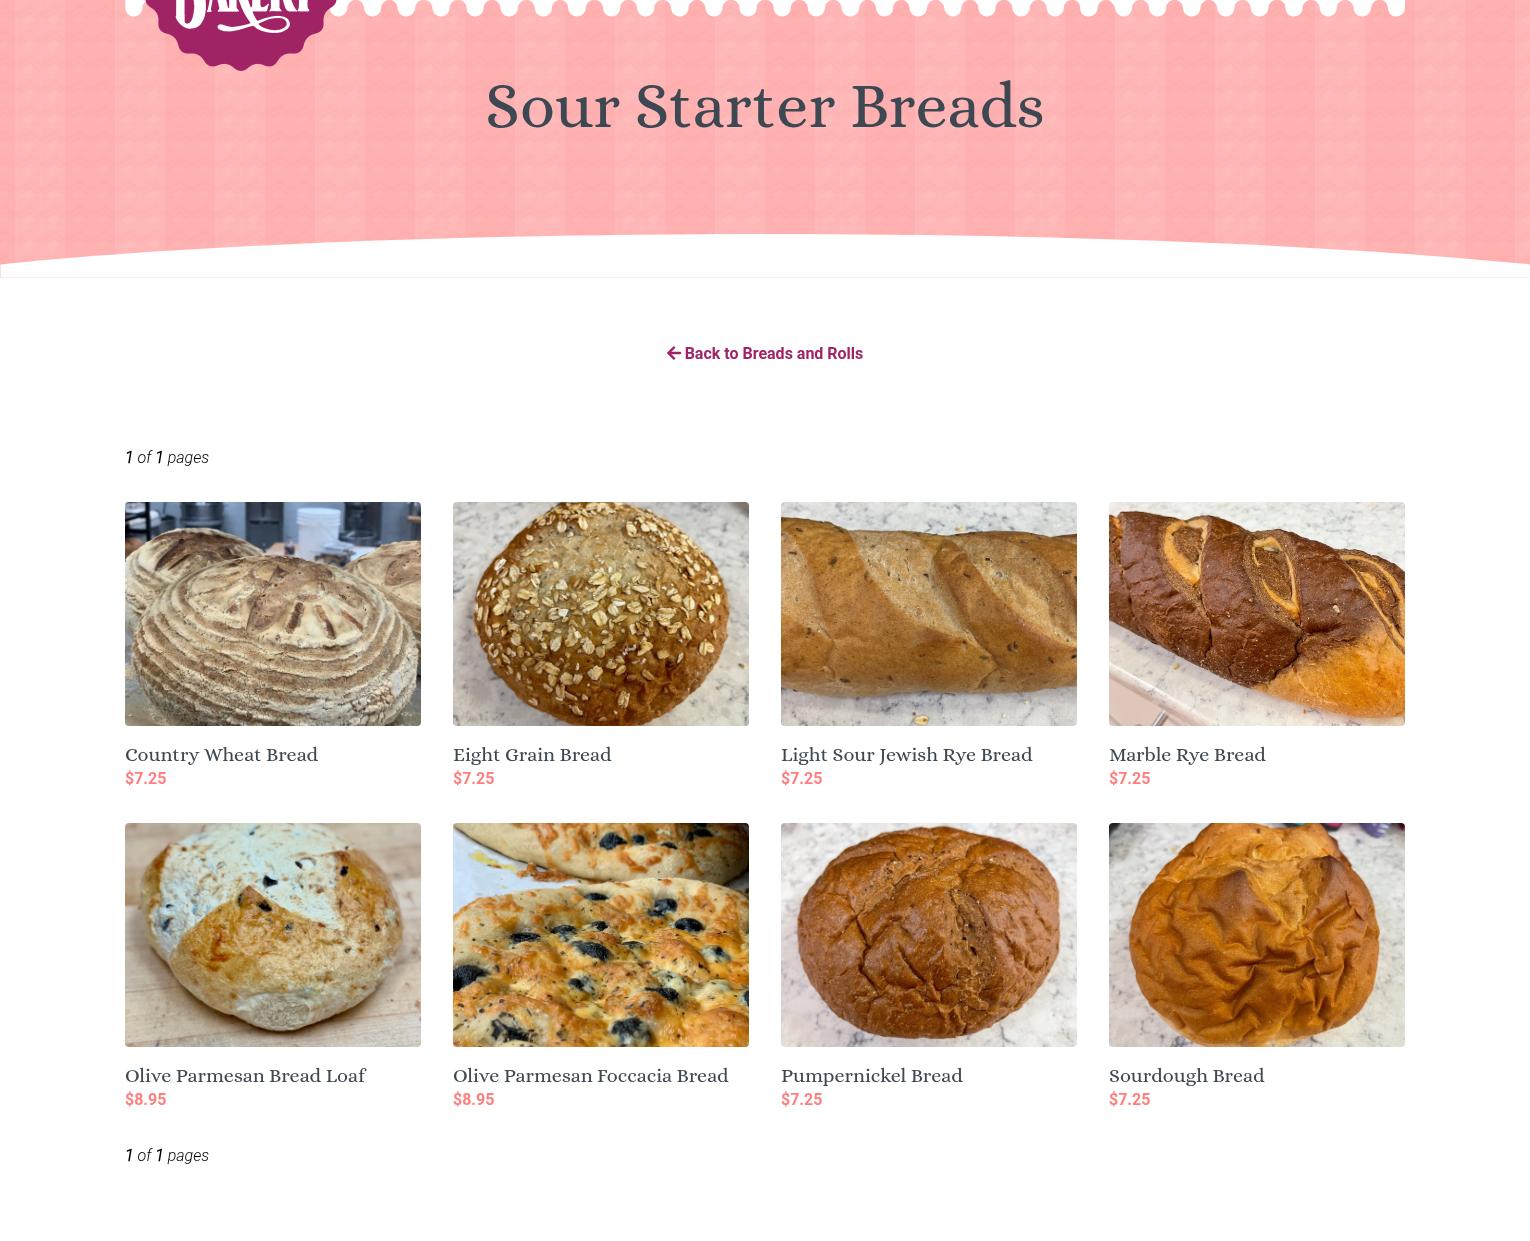Click the top page count indicator

point(167,457)
